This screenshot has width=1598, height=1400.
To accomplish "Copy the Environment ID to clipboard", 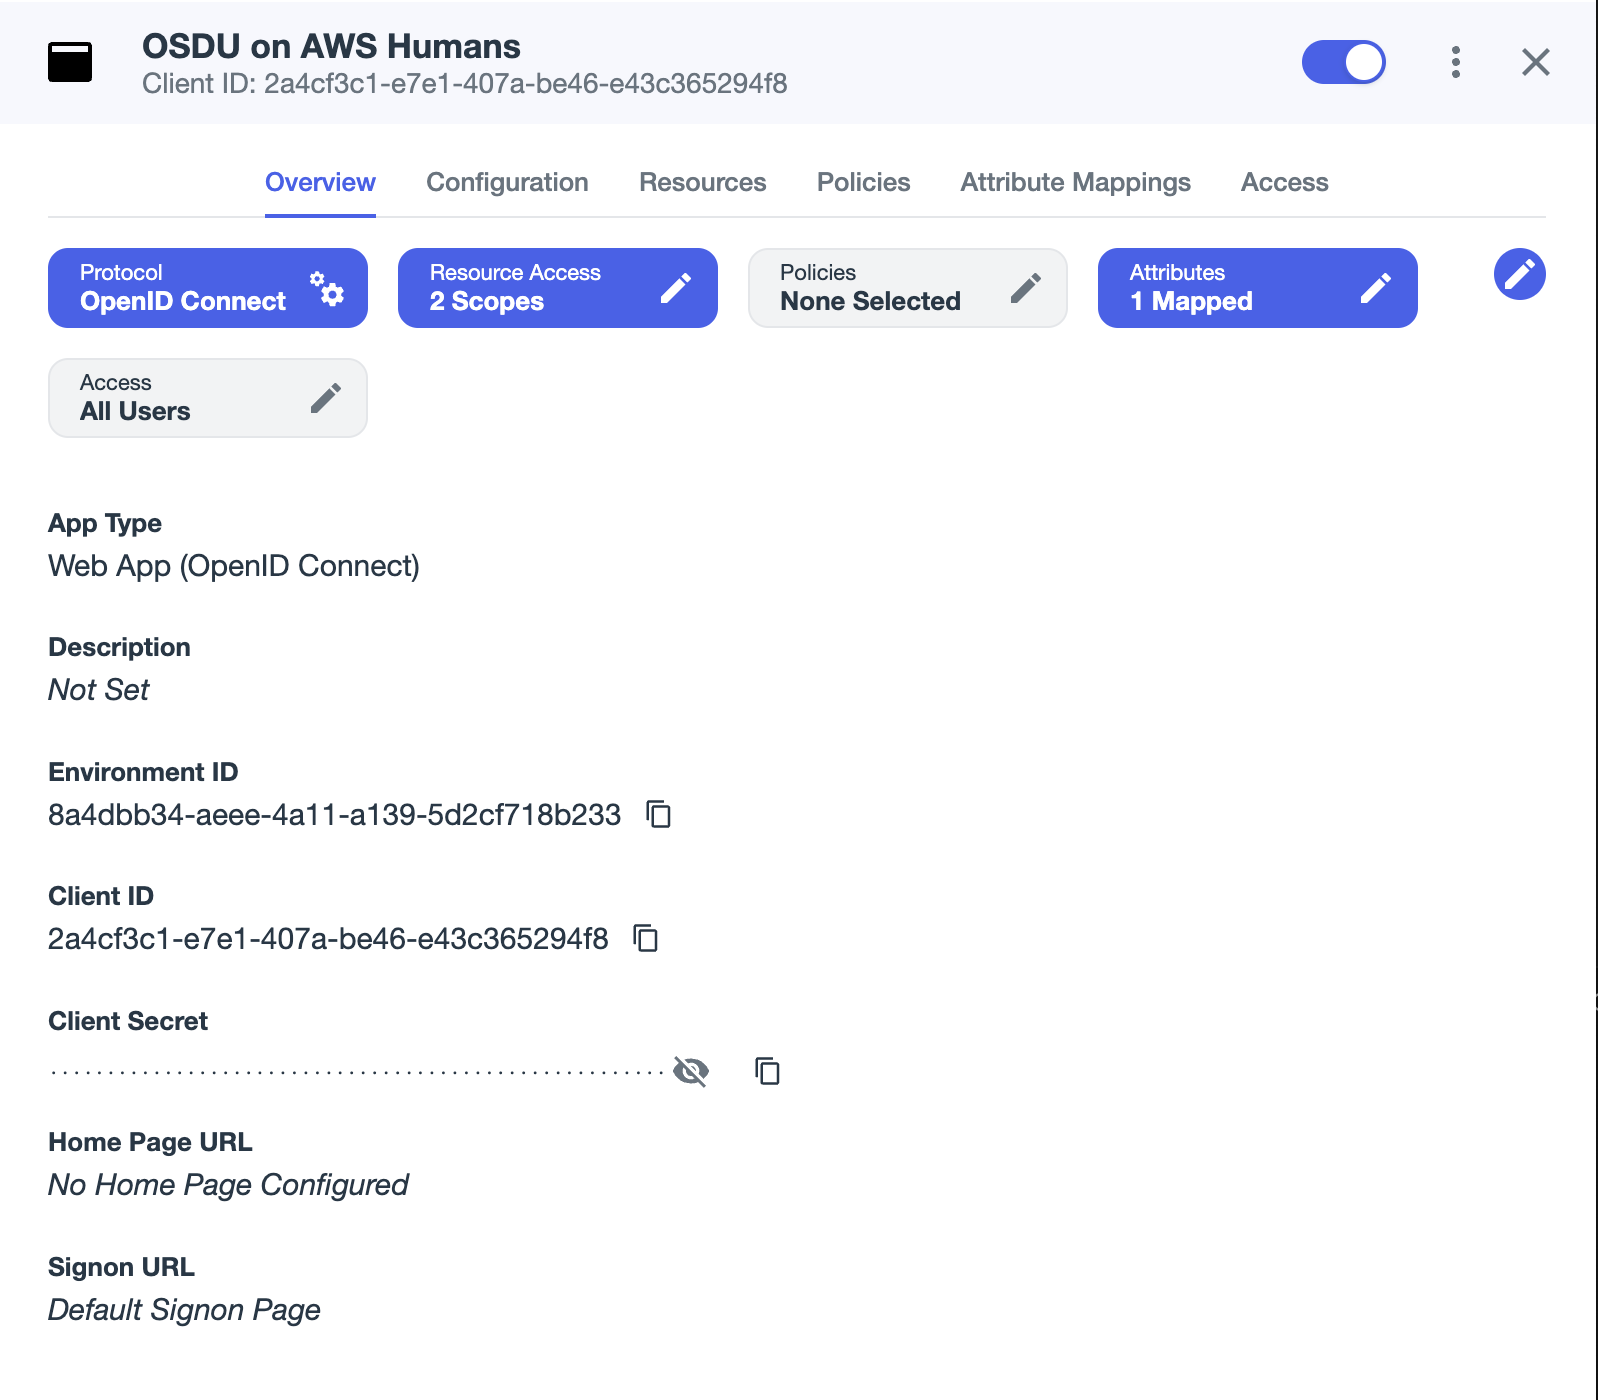I will tap(658, 814).
